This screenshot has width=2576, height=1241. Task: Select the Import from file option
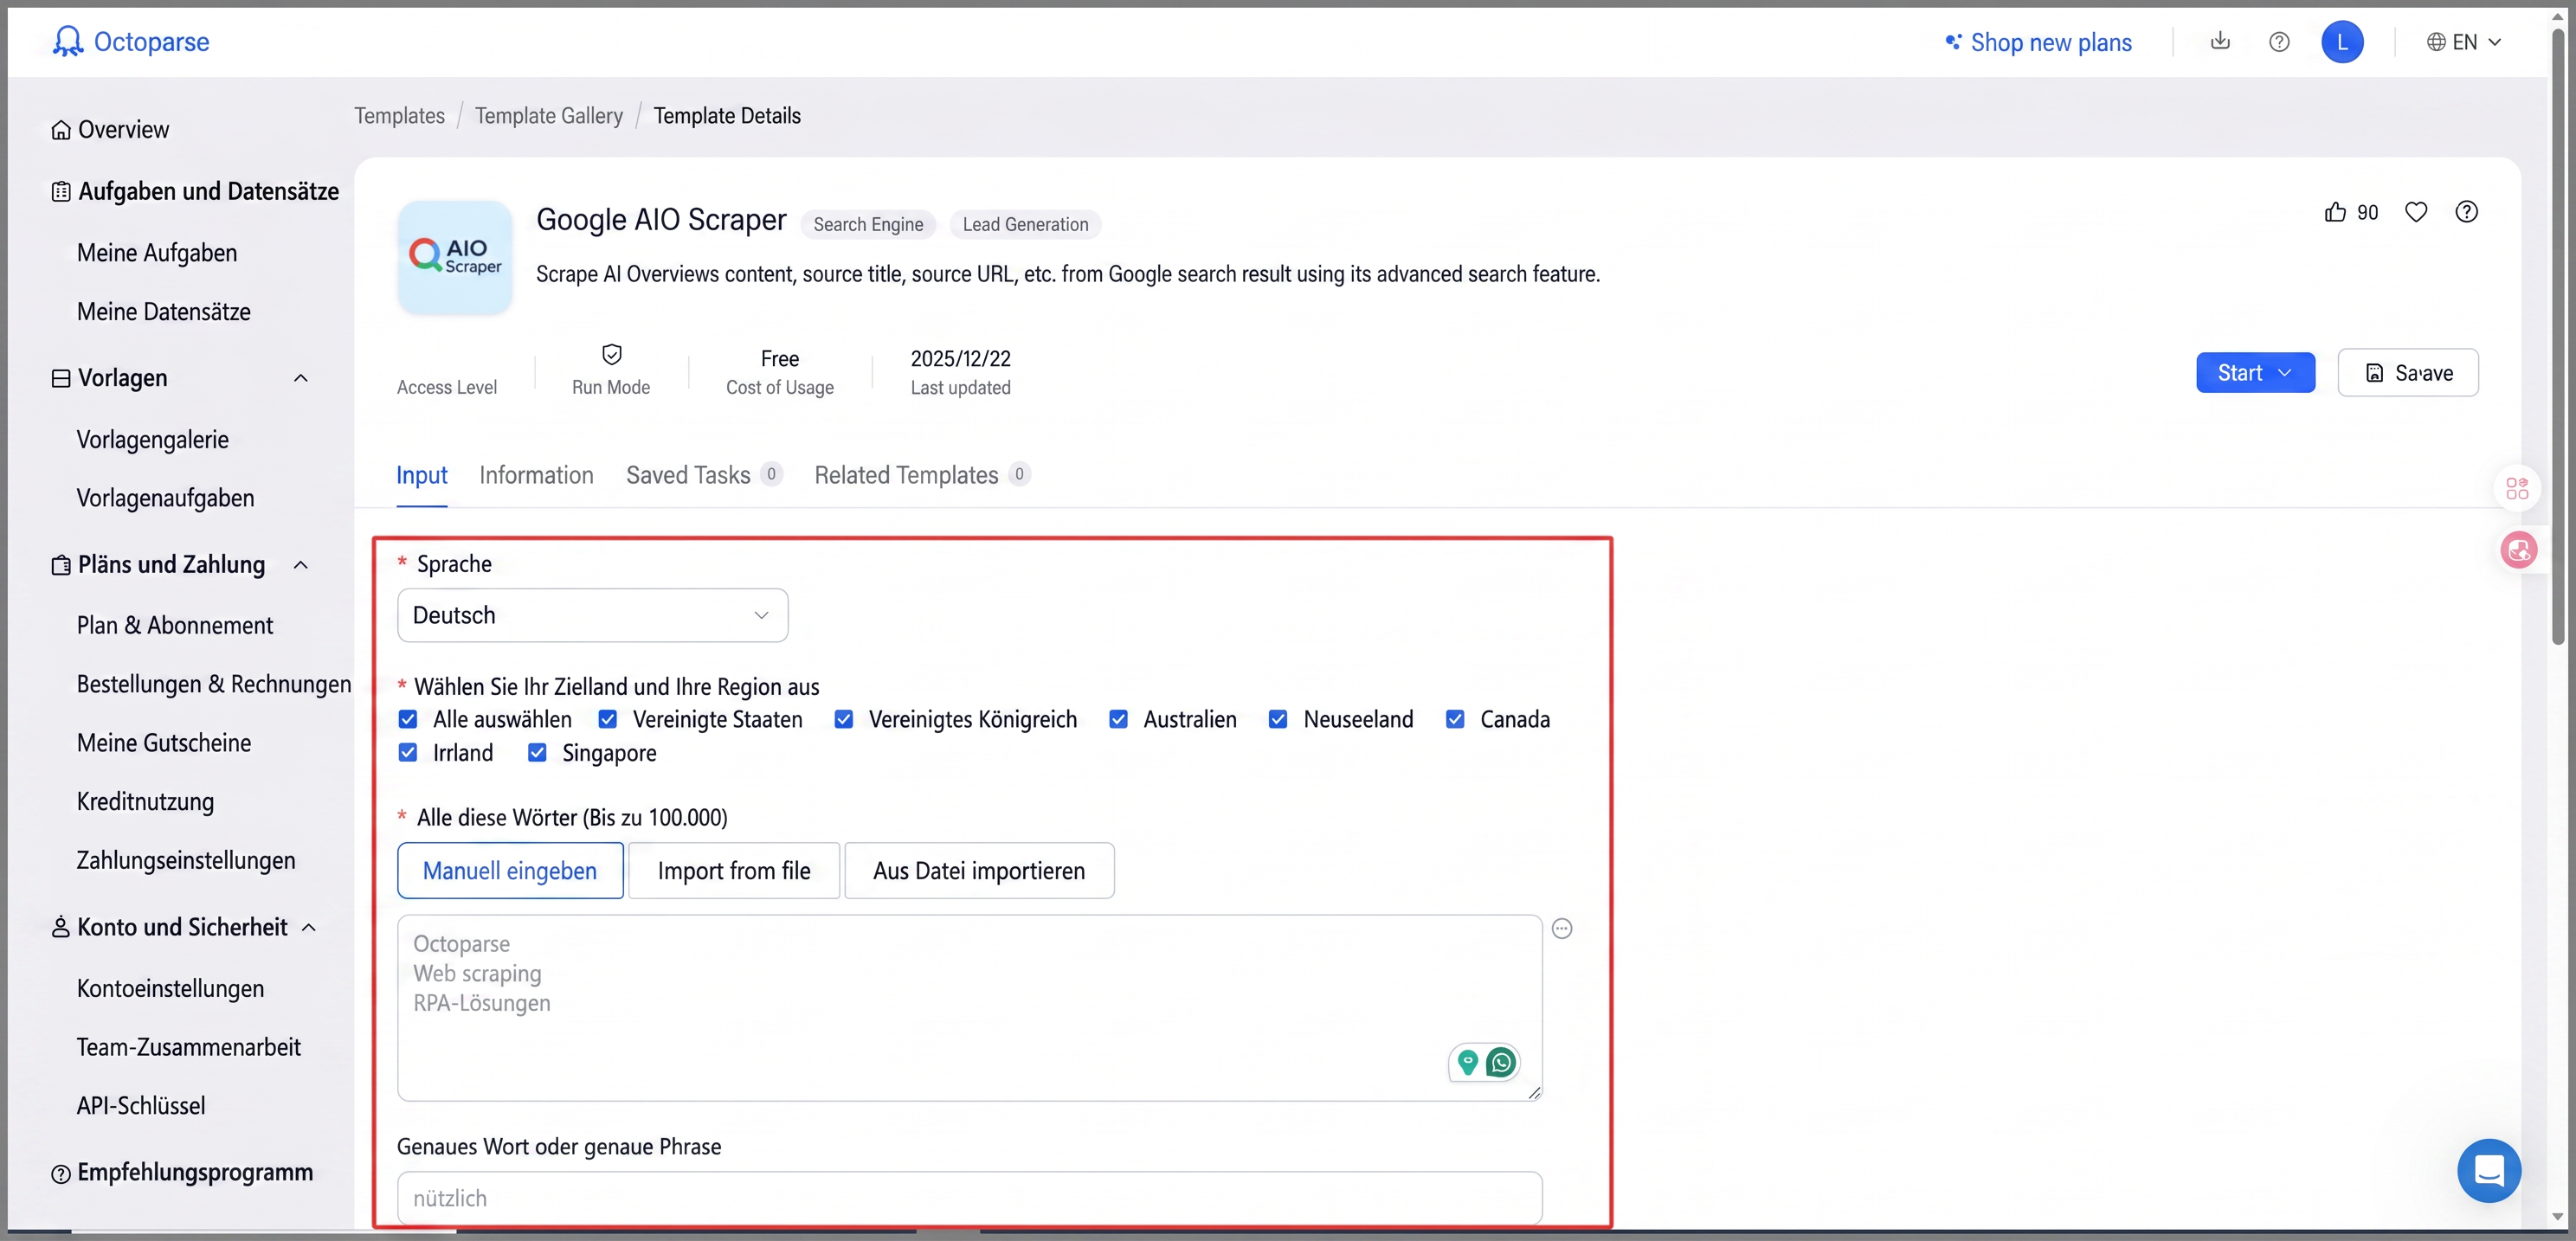734,870
